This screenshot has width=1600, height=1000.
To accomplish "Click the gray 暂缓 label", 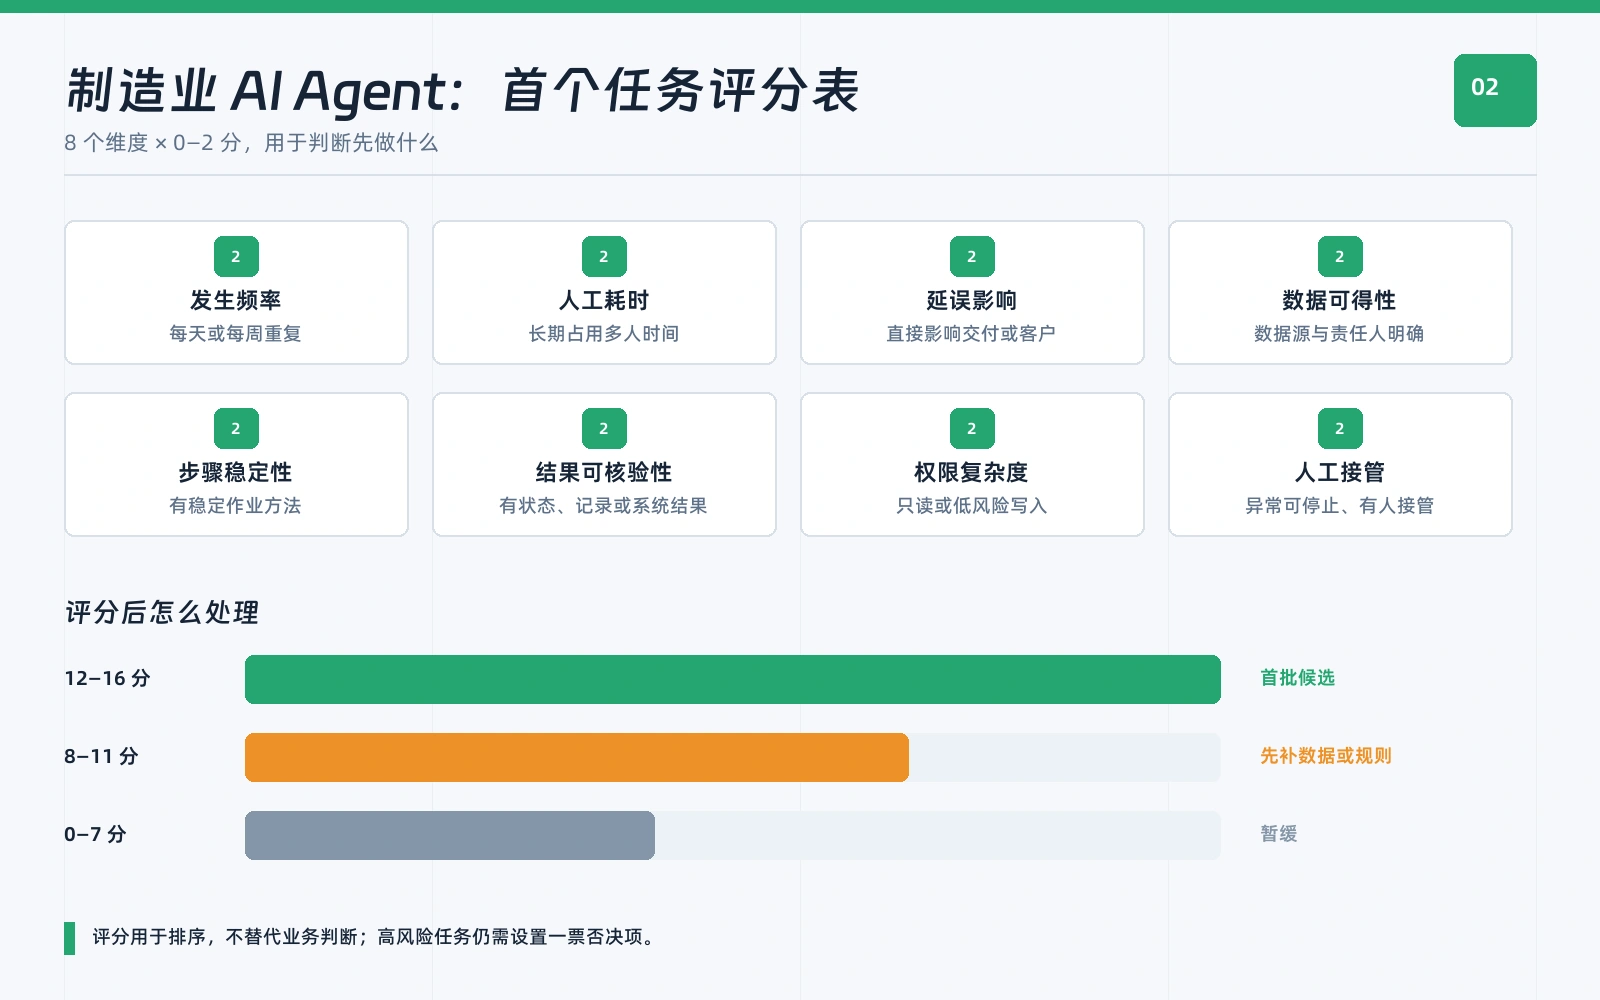I will pyautogui.click(x=1279, y=834).
